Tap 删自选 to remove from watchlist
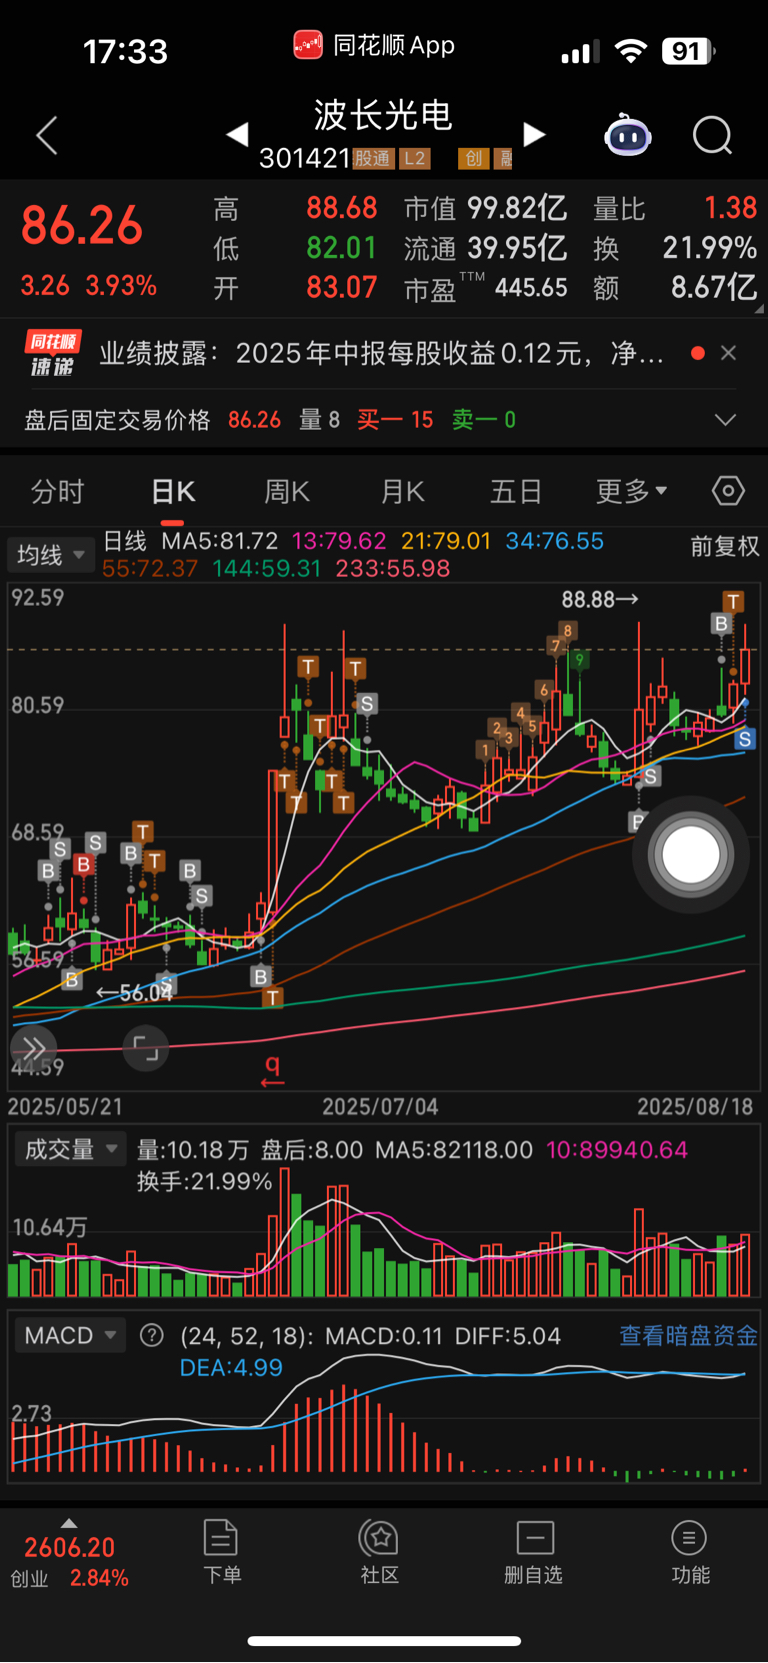The width and height of the screenshot is (768, 1663). [534, 1551]
